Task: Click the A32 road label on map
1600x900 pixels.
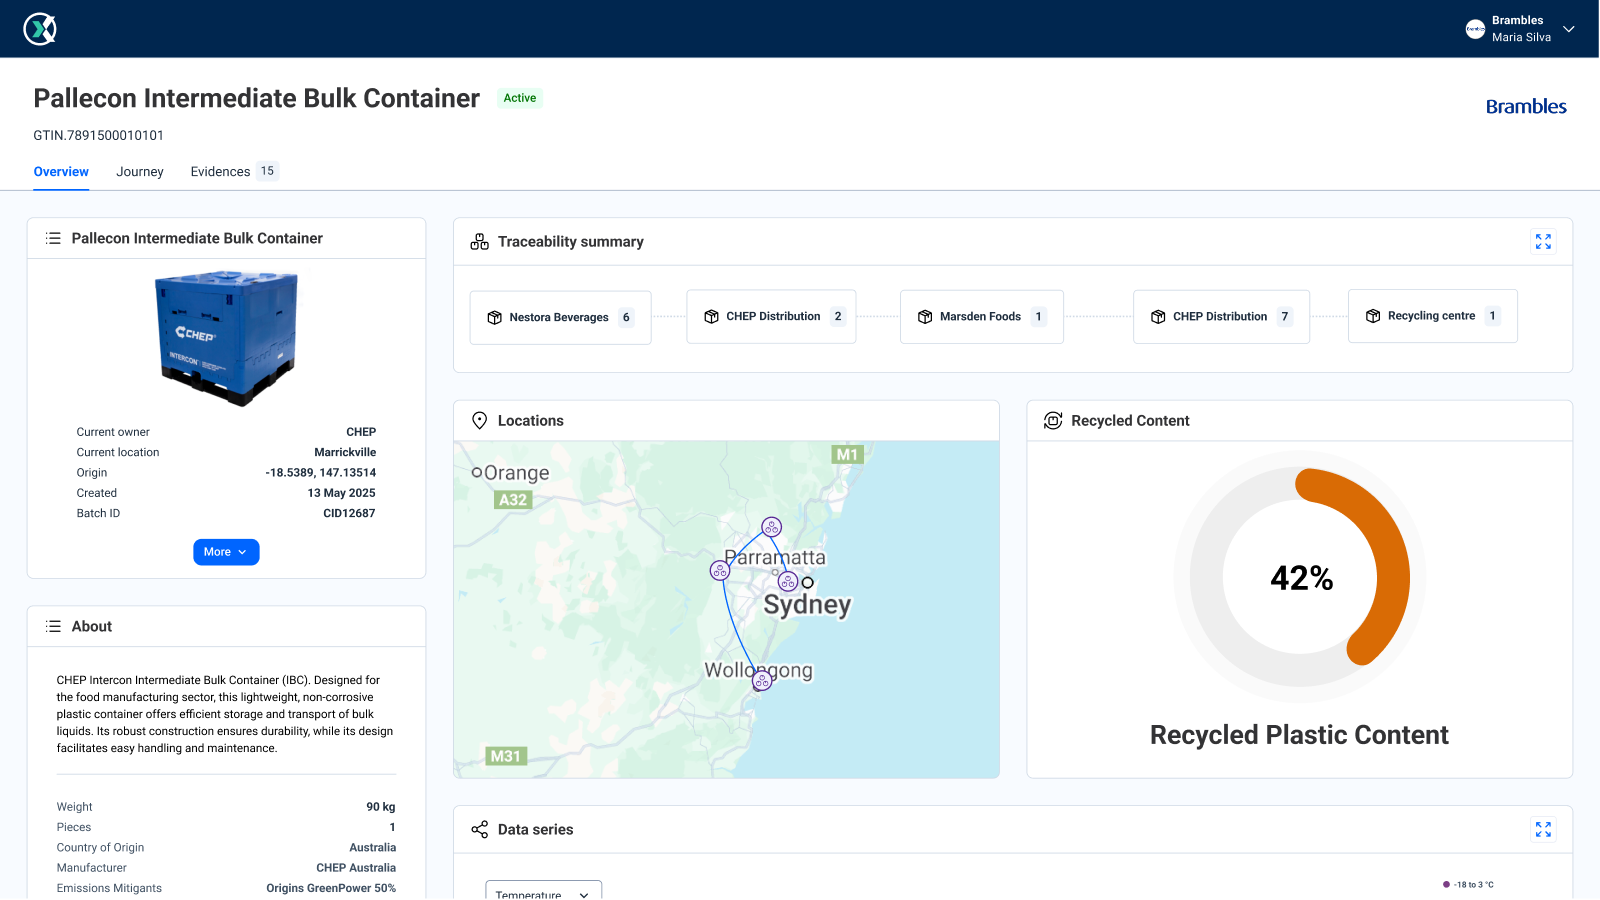Action: pyautogui.click(x=513, y=500)
